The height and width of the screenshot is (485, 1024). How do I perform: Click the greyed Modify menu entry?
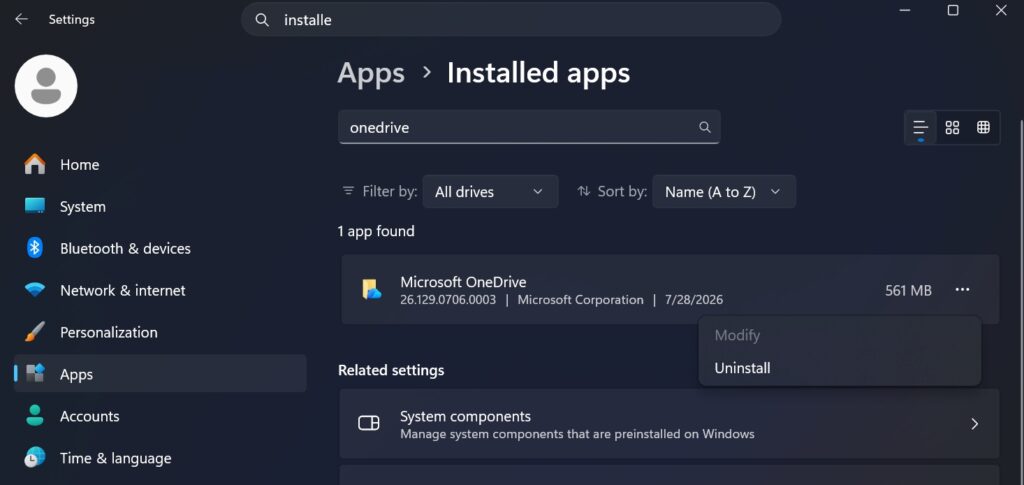[x=840, y=336]
